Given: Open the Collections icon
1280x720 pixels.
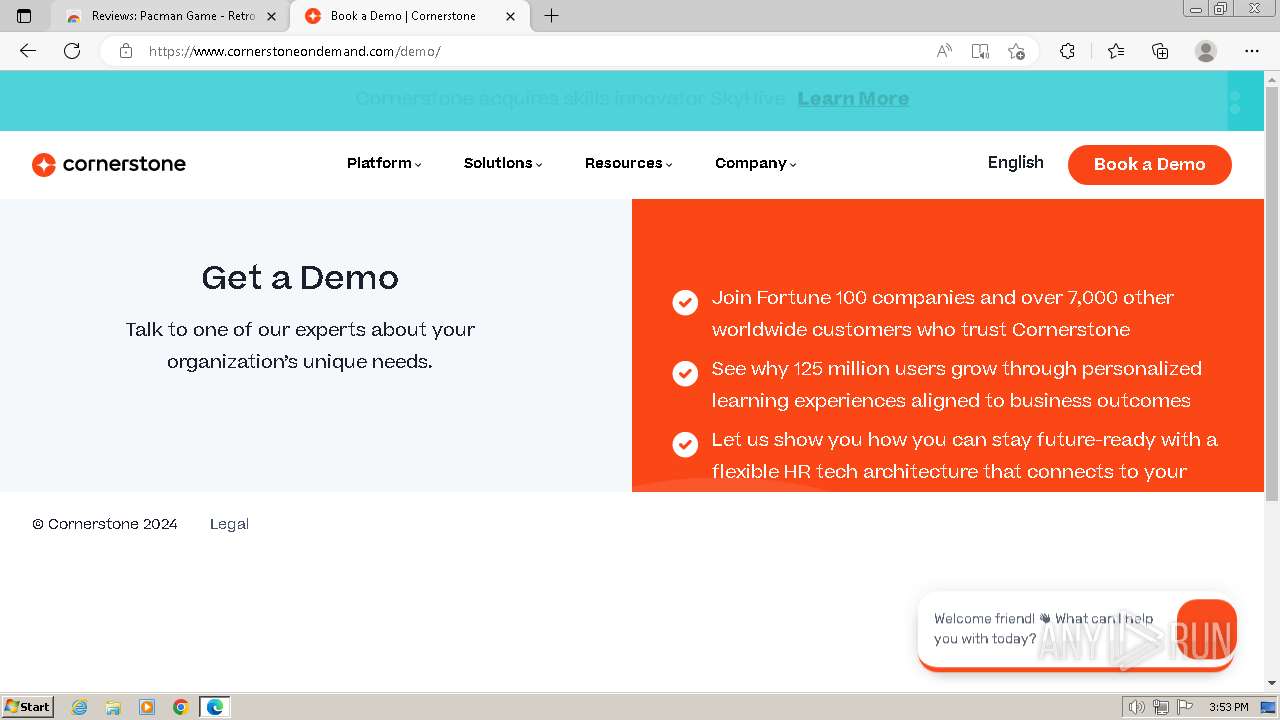Looking at the screenshot, I should click(1160, 51).
